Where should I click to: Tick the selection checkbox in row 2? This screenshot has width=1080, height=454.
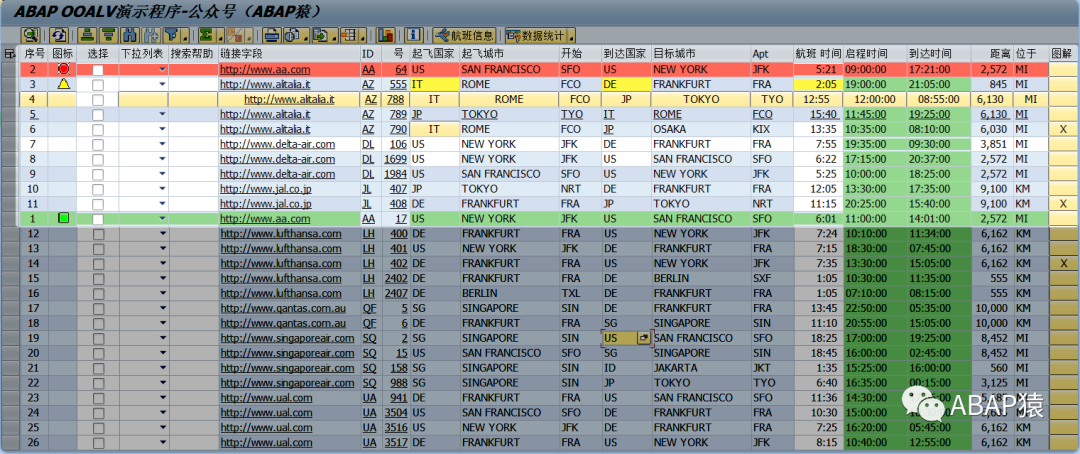click(98, 70)
